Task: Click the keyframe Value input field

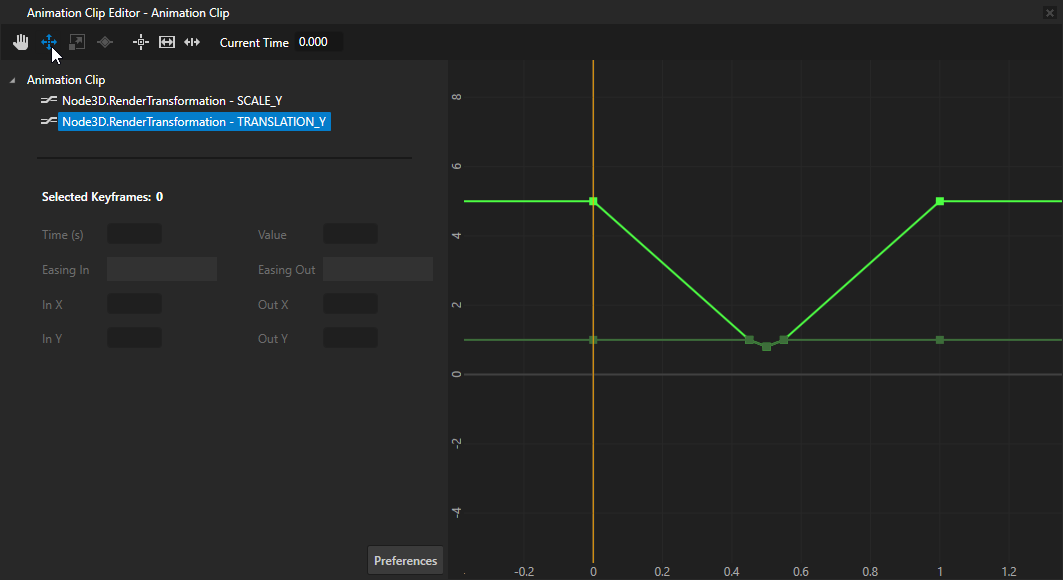Action: pos(350,234)
